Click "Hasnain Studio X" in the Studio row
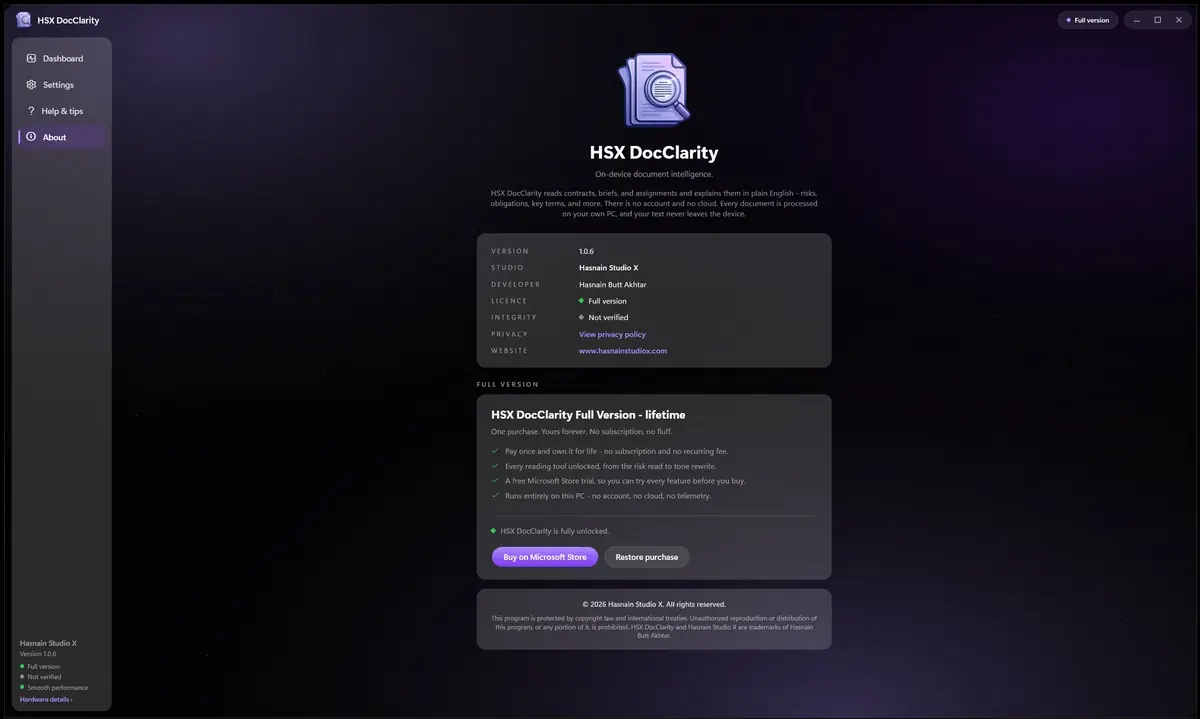 (x=608, y=268)
